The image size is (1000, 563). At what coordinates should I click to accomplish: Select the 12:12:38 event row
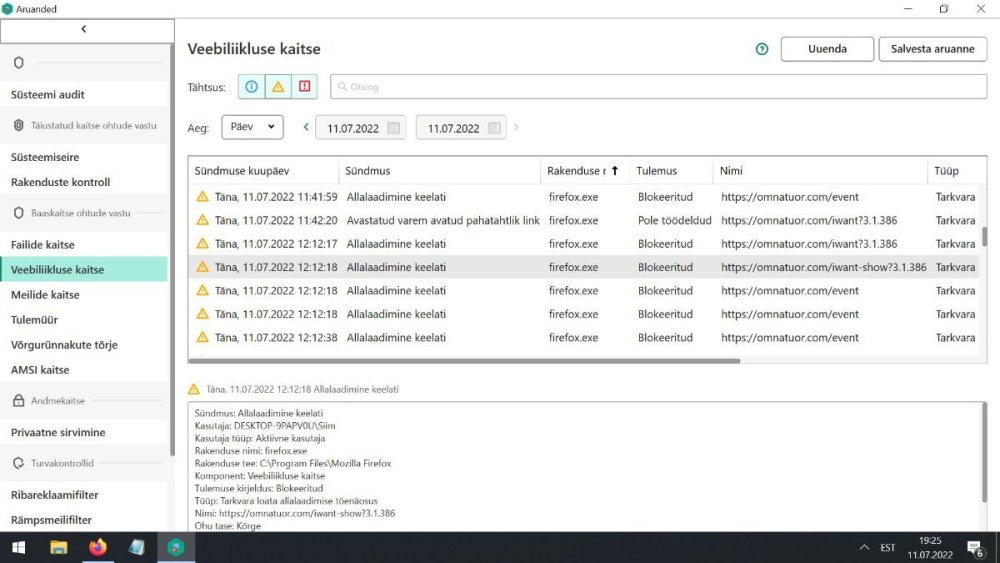pos(584,337)
